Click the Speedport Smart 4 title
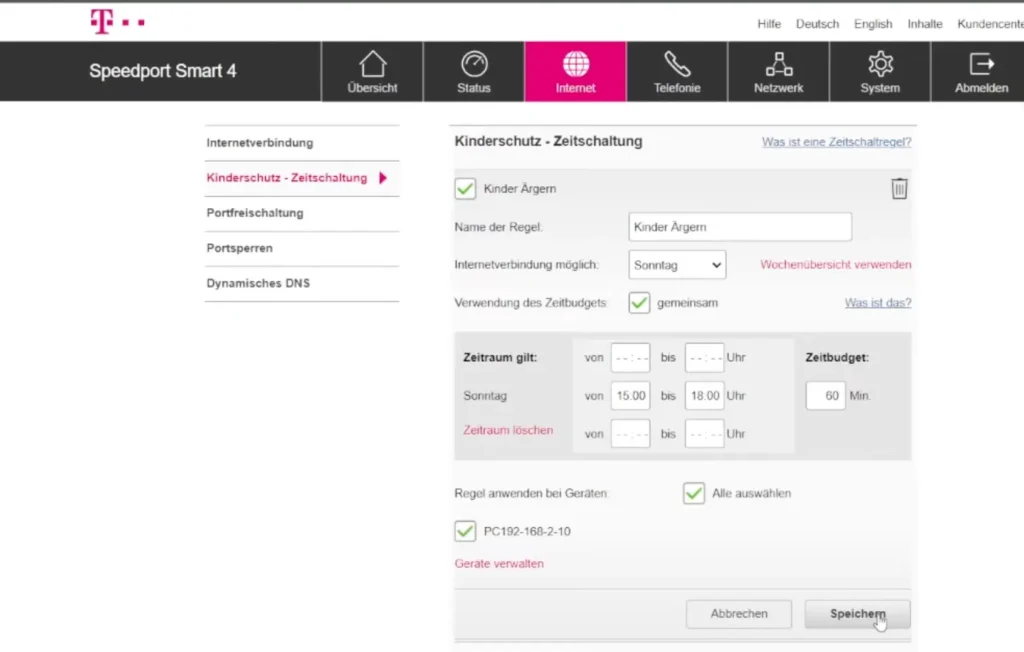 [163, 71]
